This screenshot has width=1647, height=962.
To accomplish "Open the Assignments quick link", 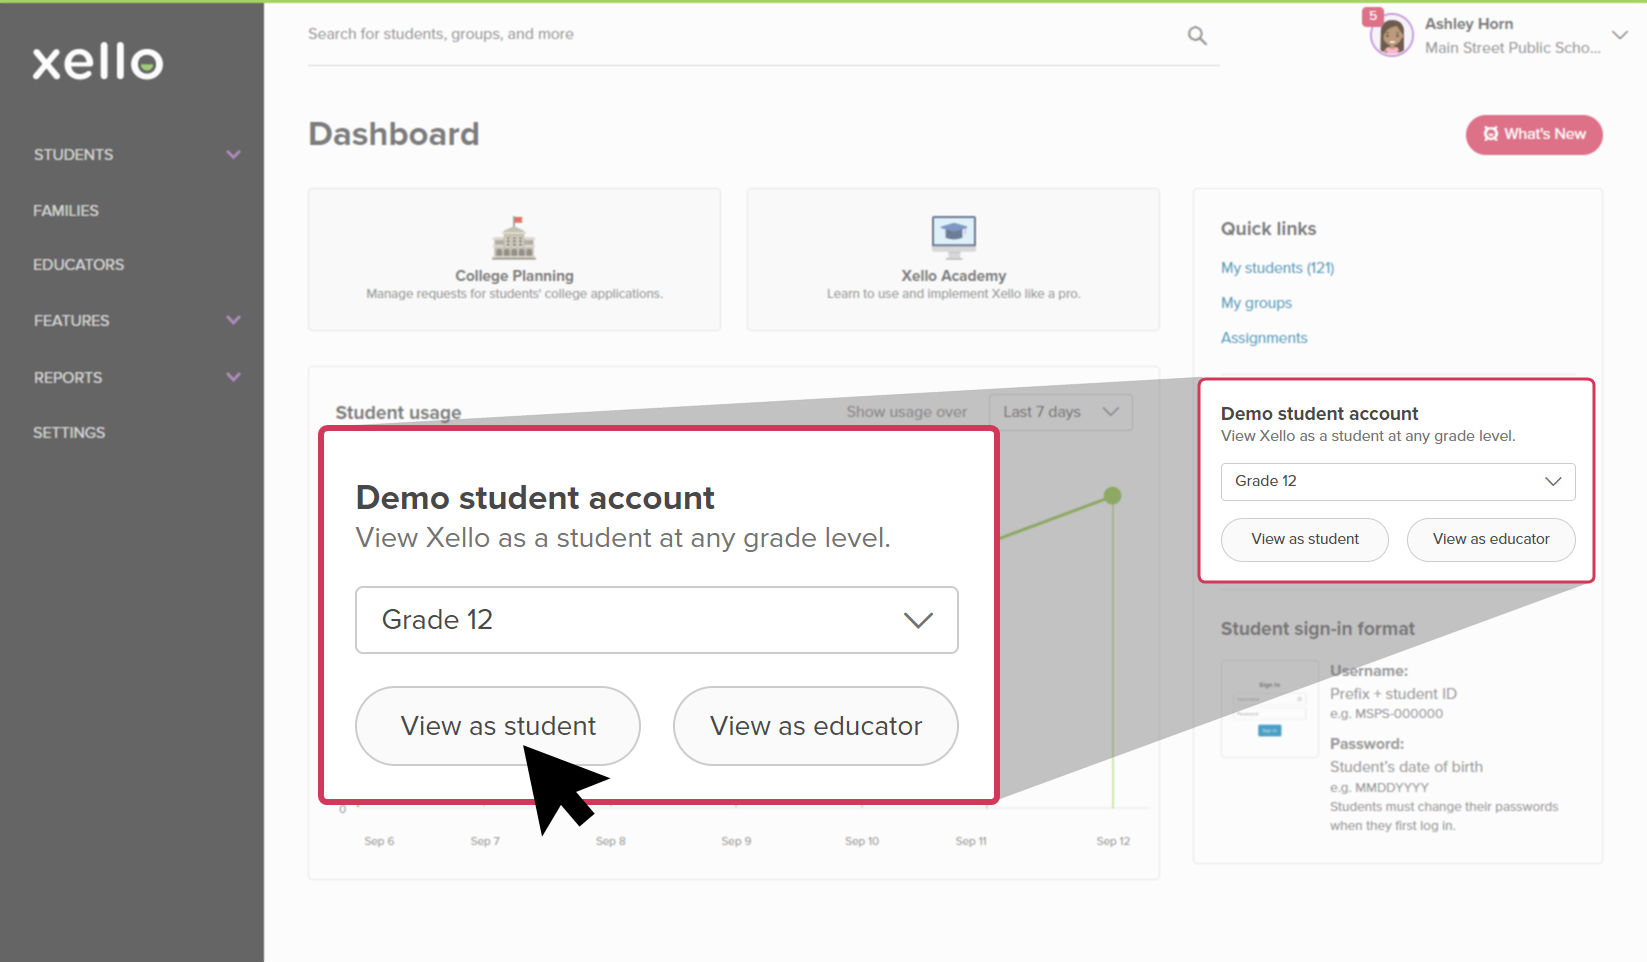I will pos(1263,337).
